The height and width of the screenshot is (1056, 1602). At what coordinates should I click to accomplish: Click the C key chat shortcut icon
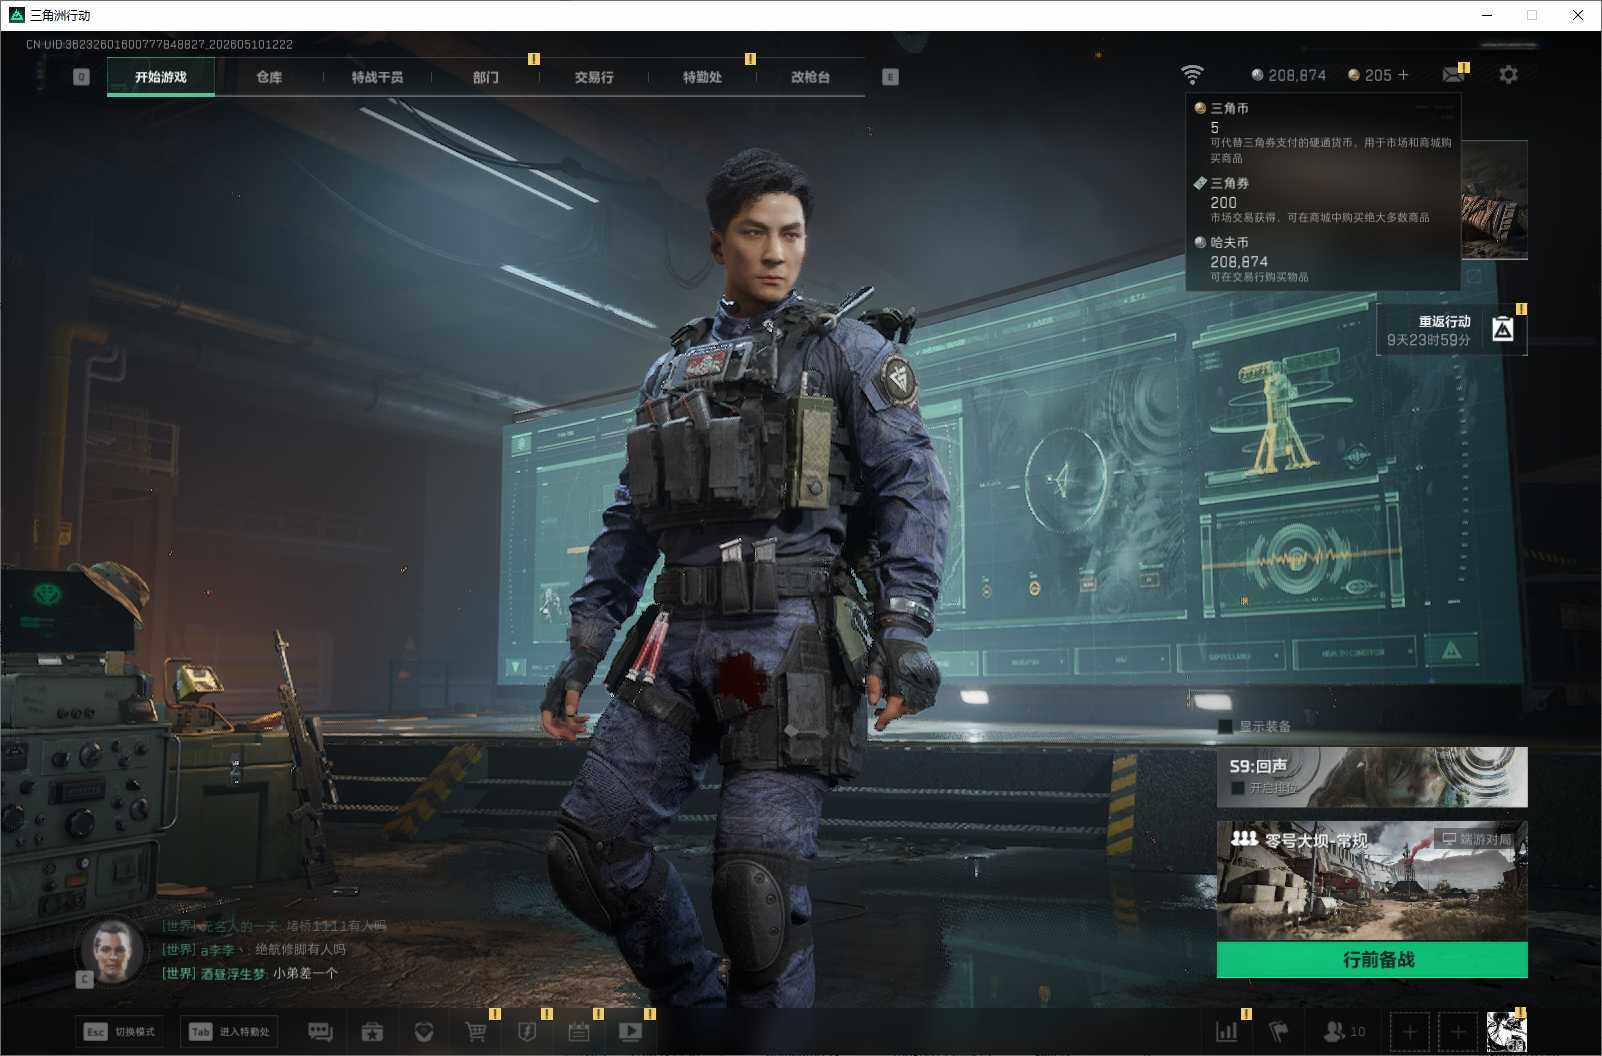[85, 980]
